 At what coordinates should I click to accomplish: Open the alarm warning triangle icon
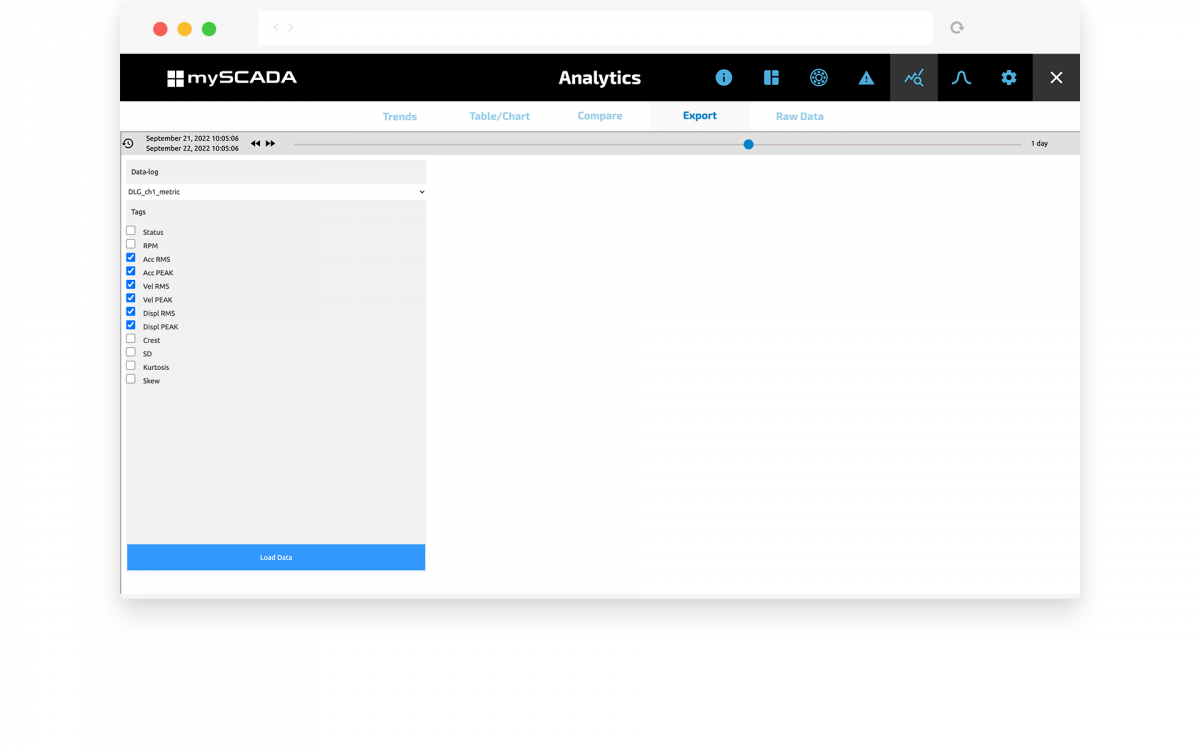(866, 78)
